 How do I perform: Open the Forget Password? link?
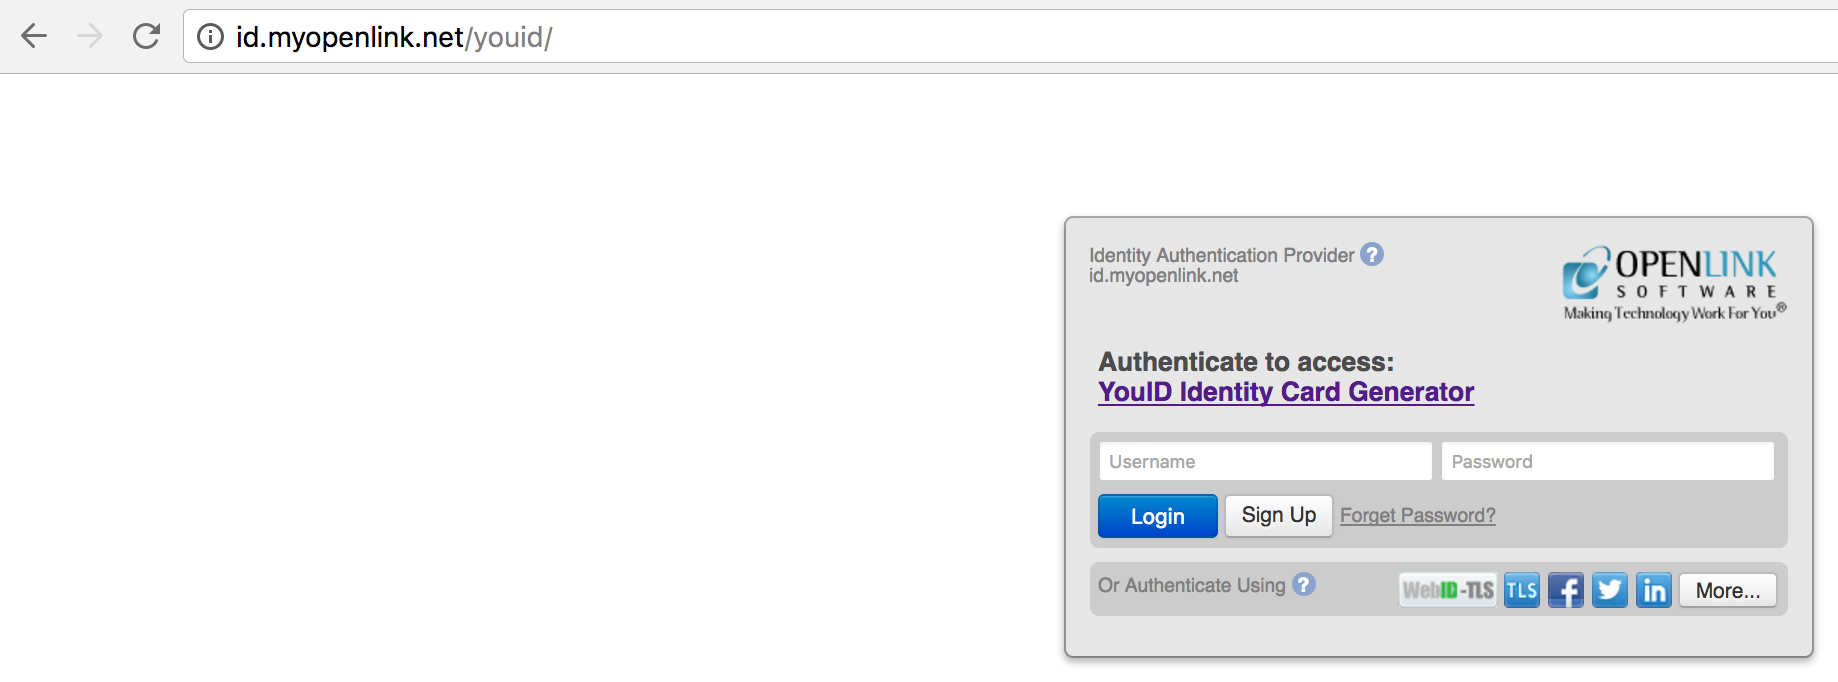click(x=1417, y=515)
